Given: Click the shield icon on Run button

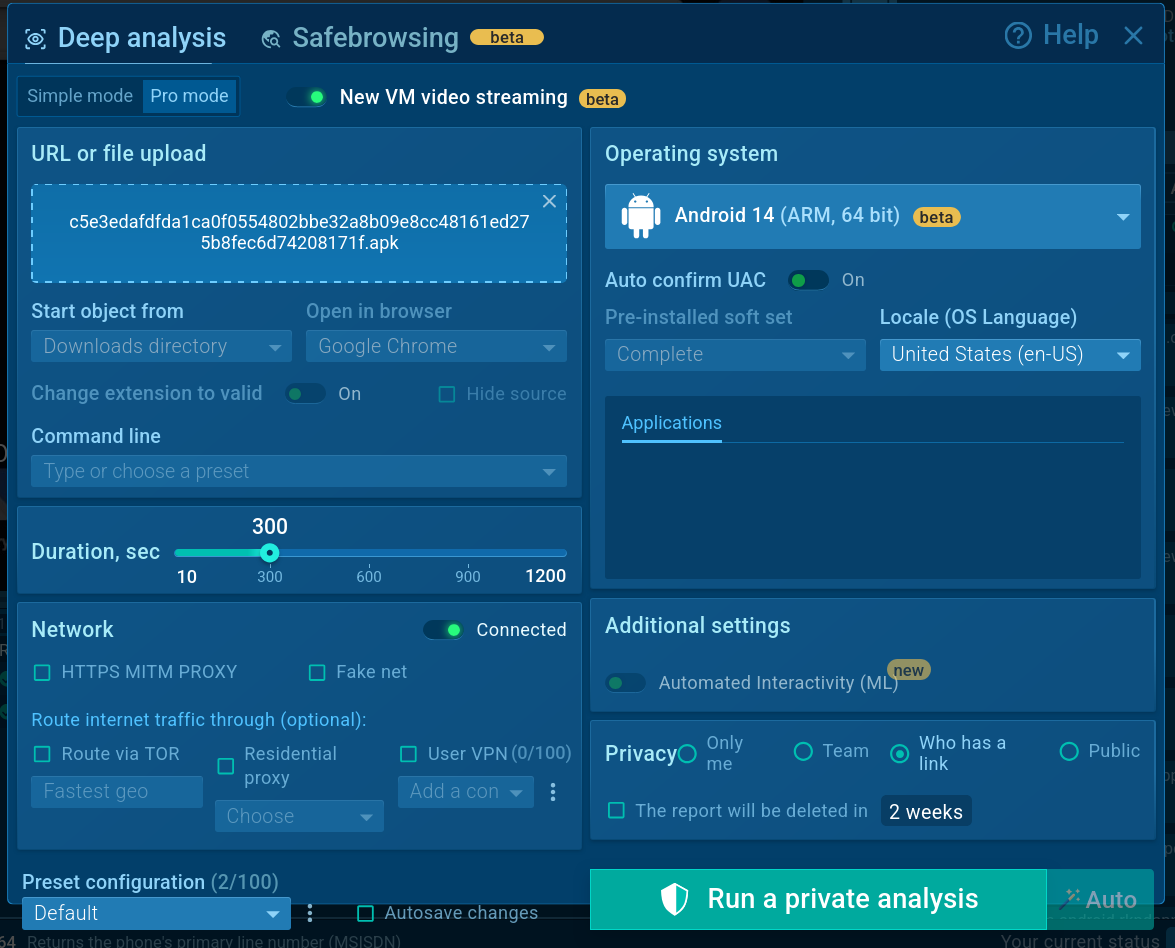Looking at the screenshot, I should (674, 899).
